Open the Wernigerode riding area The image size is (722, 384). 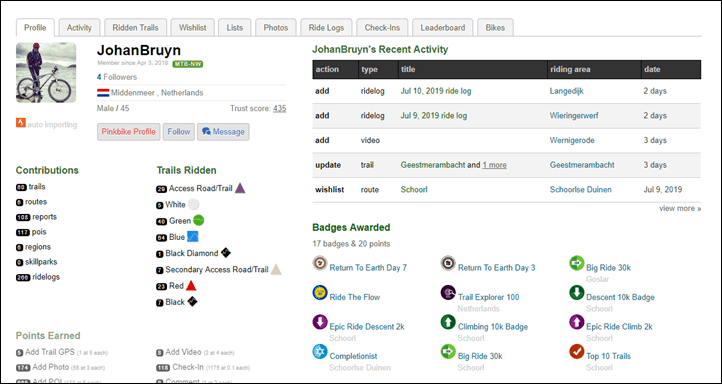(572, 140)
